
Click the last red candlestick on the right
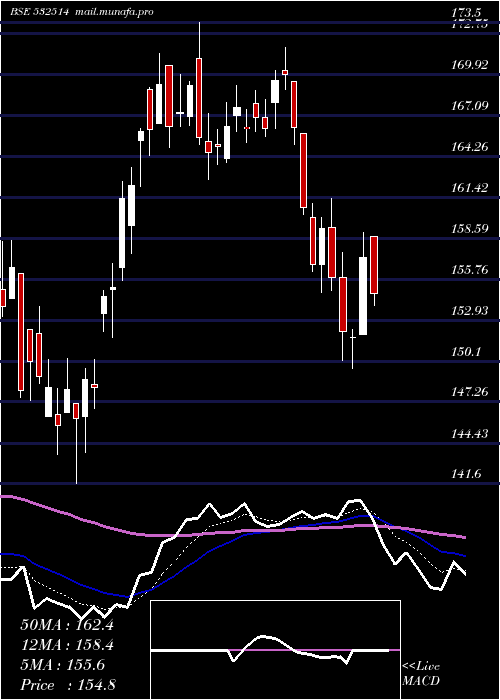pos(374,265)
